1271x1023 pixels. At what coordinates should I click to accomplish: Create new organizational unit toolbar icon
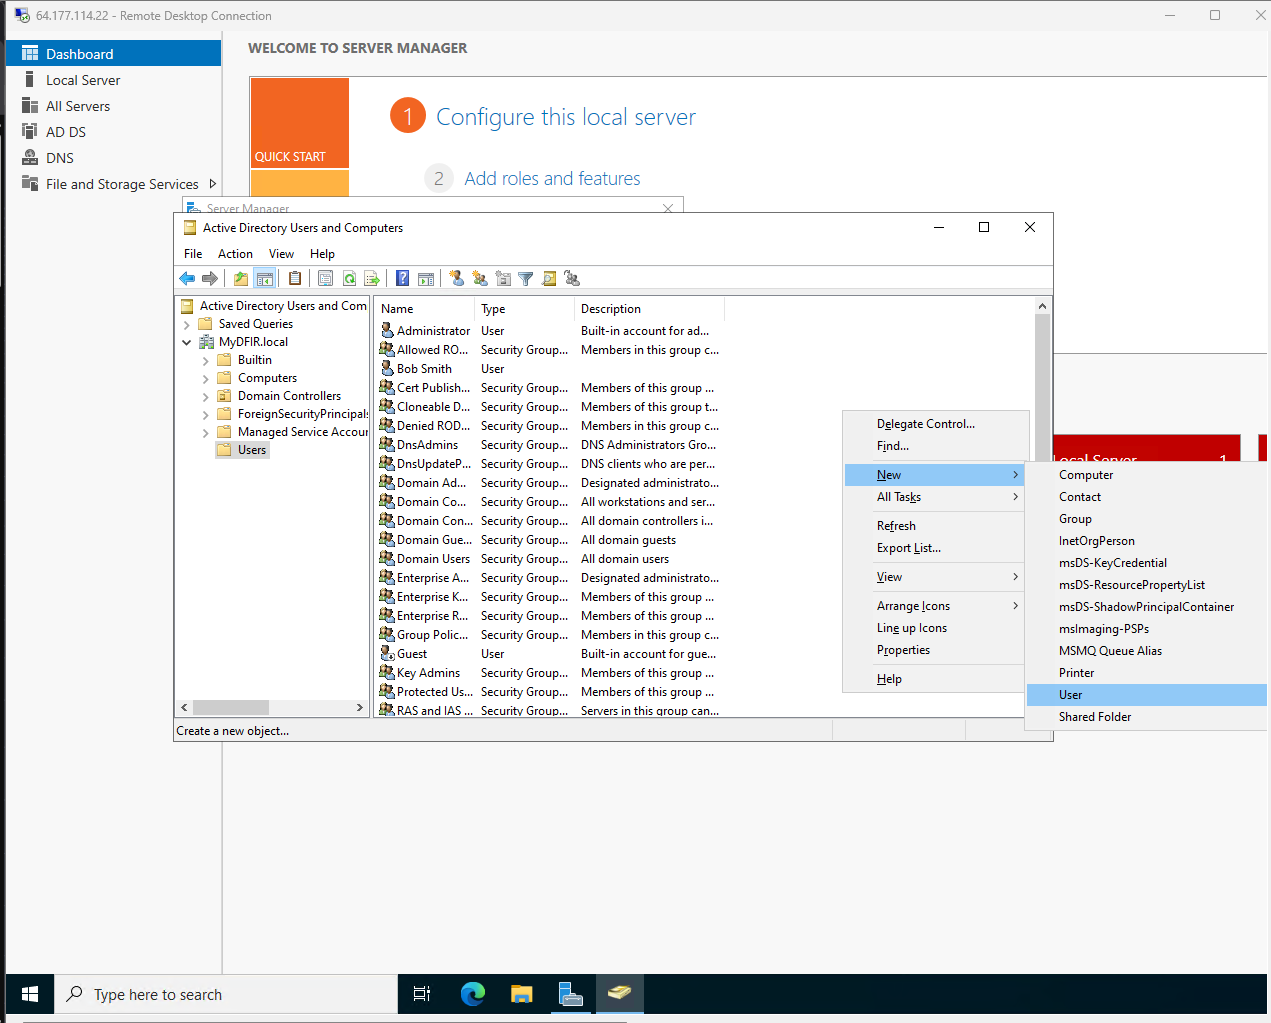(502, 278)
